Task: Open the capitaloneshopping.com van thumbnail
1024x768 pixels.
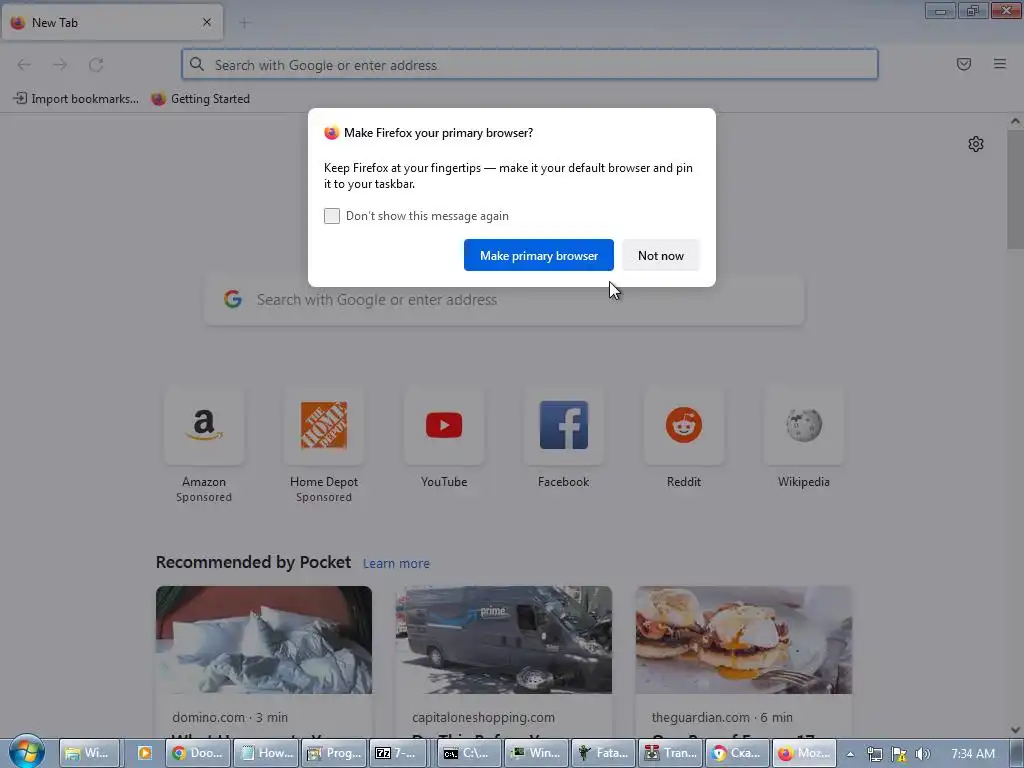Action: [504, 640]
